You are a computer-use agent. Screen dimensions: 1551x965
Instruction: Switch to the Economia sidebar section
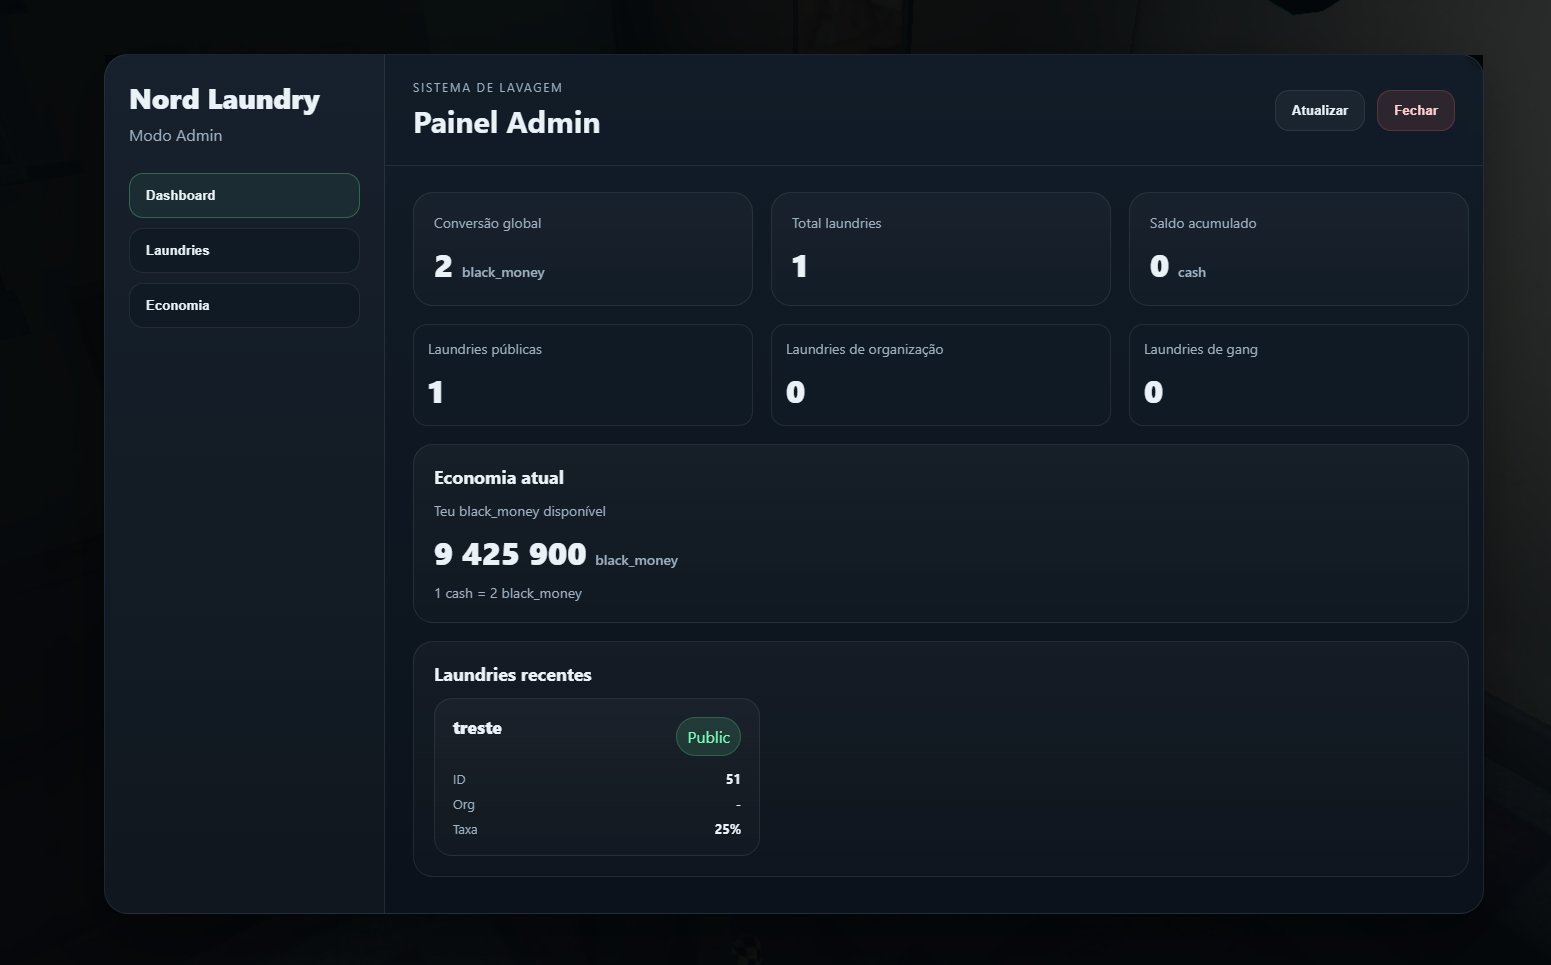point(244,305)
